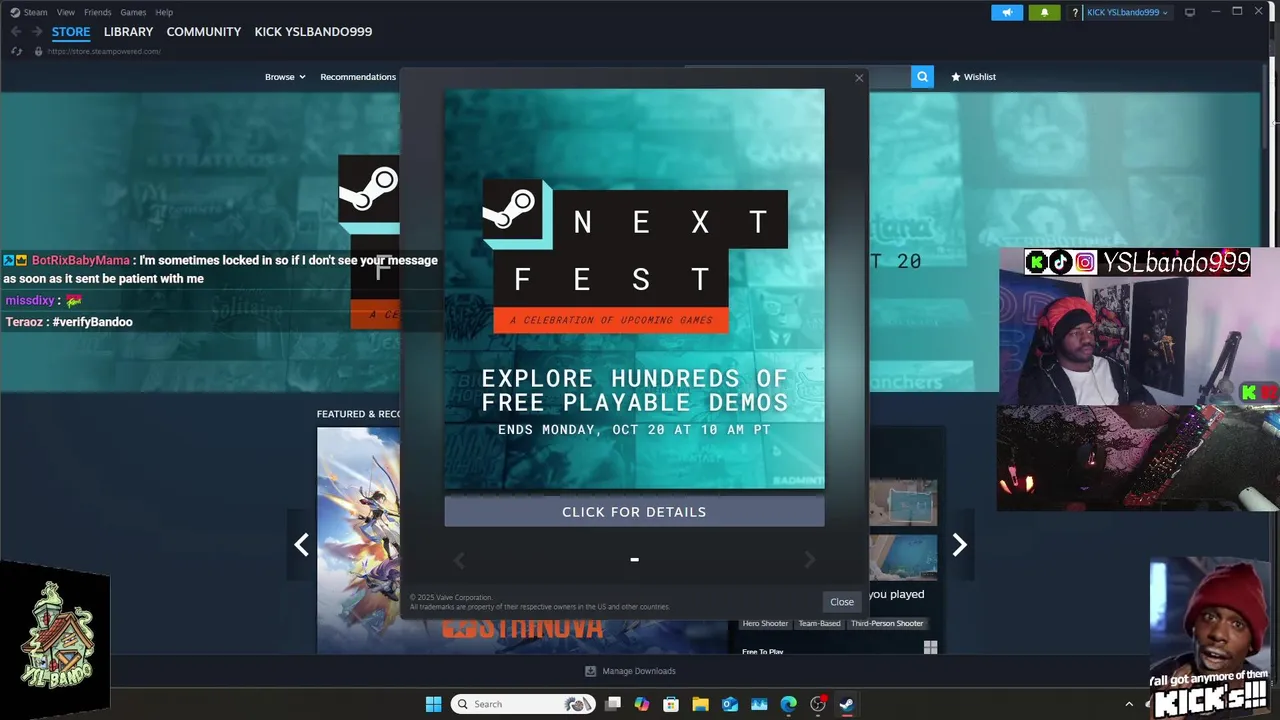Screen dimensions: 1280x720
Task: Open File Explorer from taskbar
Action: point(700,704)
